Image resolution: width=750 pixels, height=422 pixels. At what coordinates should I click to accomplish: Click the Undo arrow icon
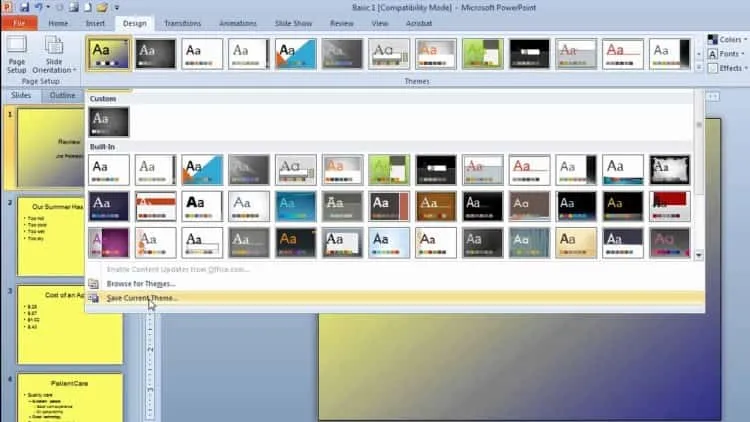pos(39,7)
